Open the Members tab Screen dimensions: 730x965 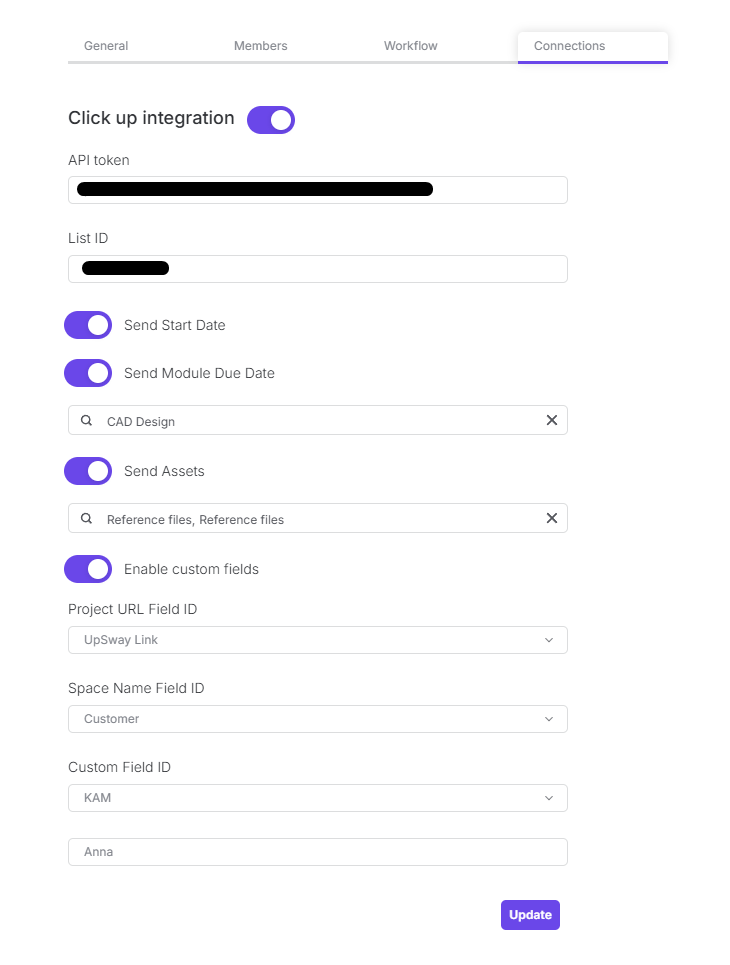[x=260, y=46]
